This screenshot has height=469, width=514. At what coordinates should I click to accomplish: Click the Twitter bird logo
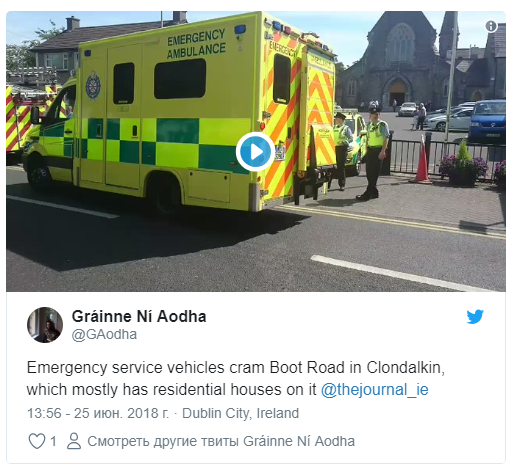pos(475,316)
